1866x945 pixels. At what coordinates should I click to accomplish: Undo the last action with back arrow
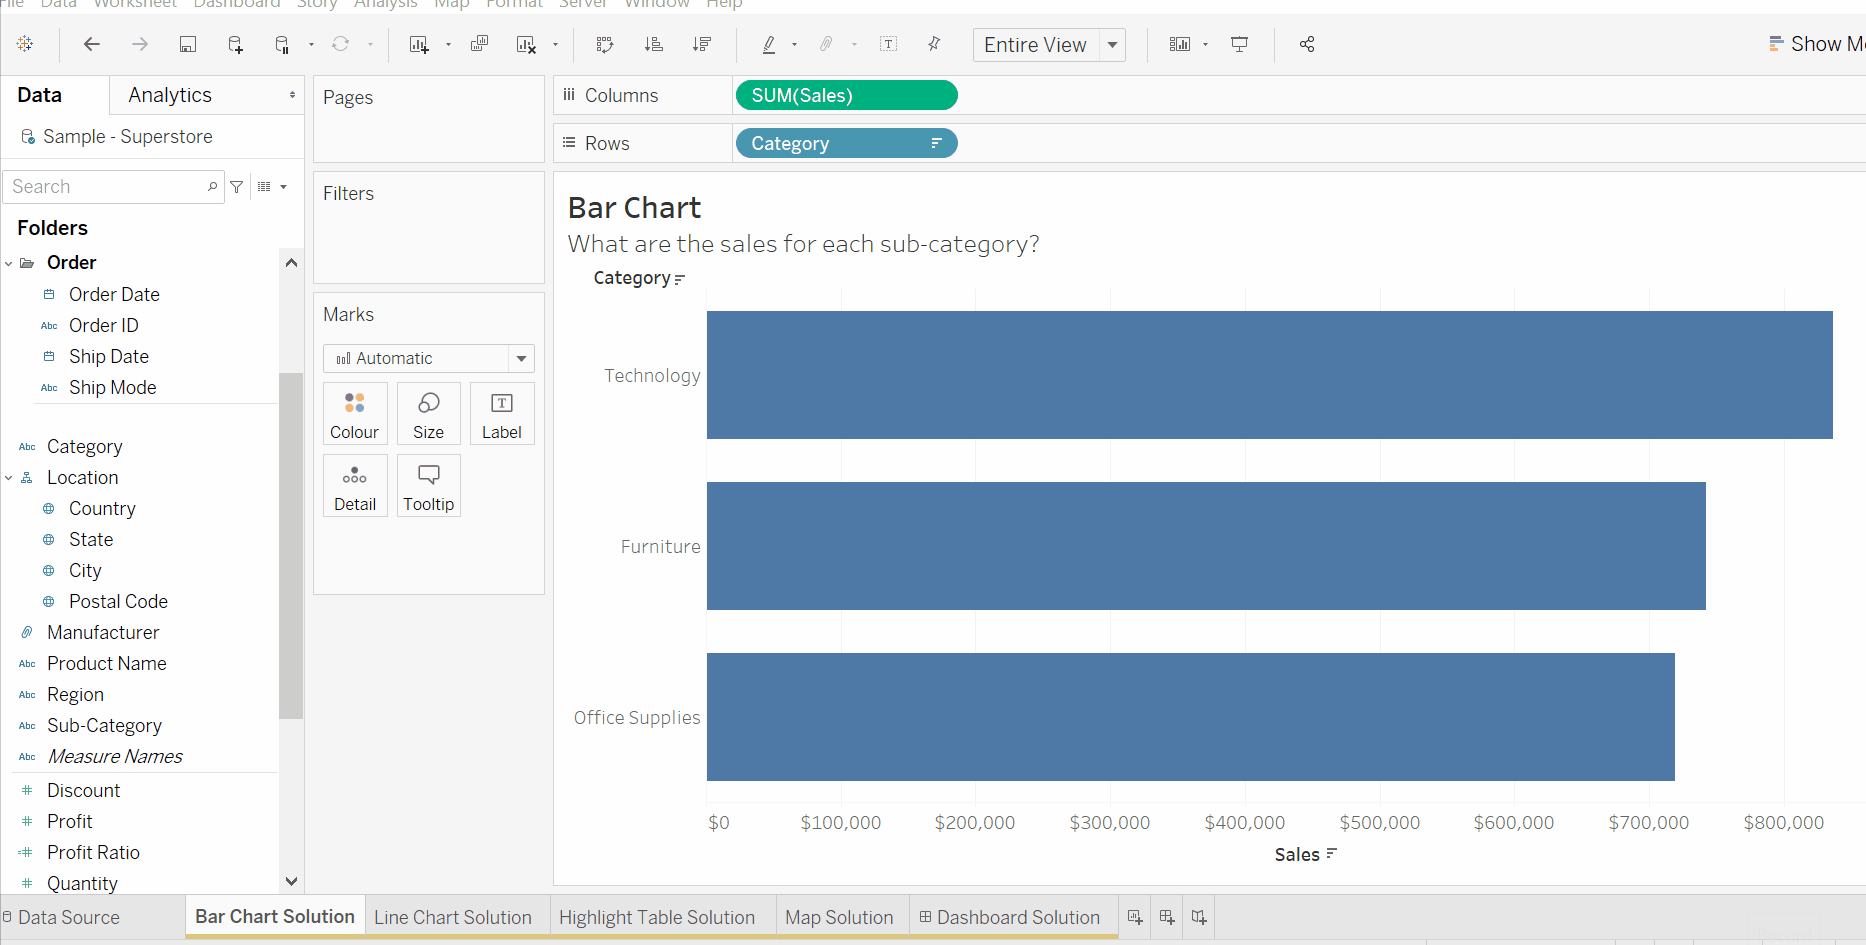pyautogui.click(x=91, y=44)
